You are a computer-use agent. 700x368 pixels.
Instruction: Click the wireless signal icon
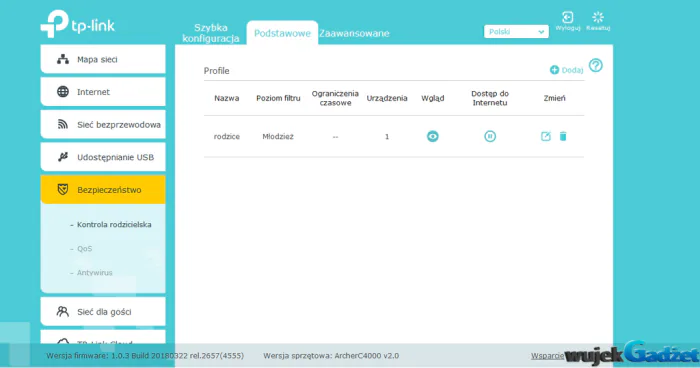click(x=63, y=124)
